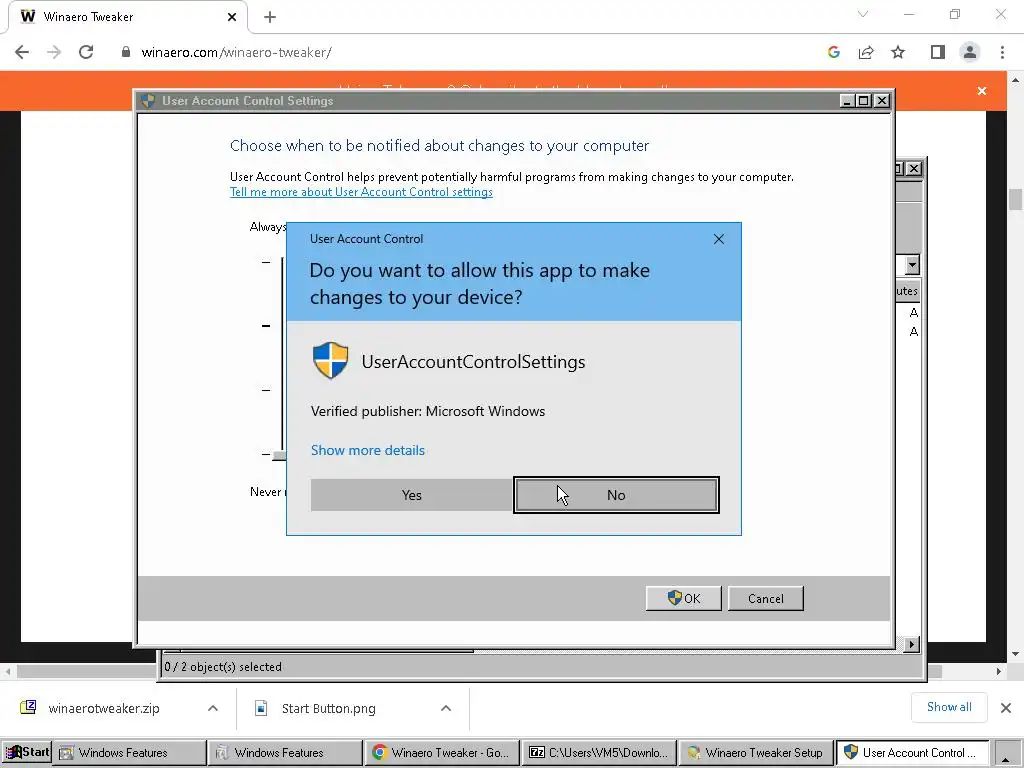Viewport: 1024px width, 768px height.
Task: Click the site lock icon in address bar
Action: (125, 52)
